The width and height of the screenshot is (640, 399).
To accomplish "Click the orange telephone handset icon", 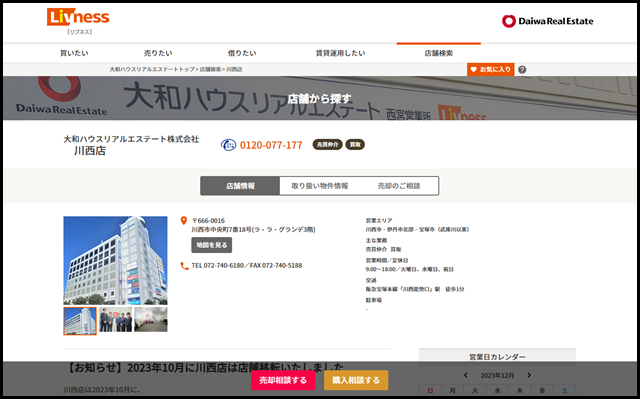I will point(184,266).
